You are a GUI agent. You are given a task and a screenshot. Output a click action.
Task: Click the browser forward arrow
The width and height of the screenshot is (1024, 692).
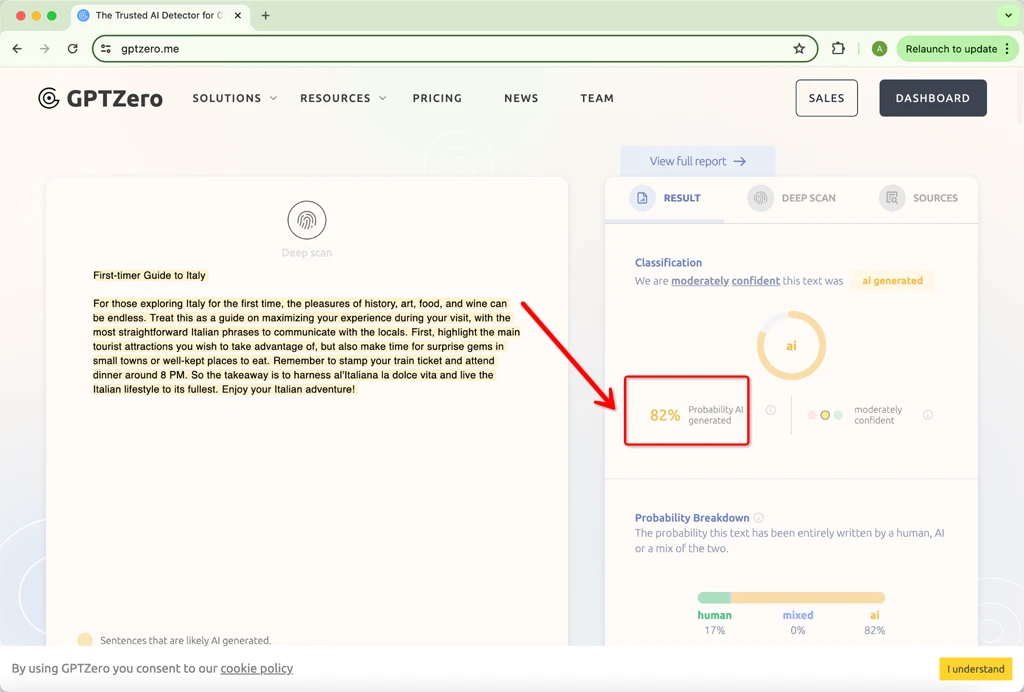(x=44, y=48)
